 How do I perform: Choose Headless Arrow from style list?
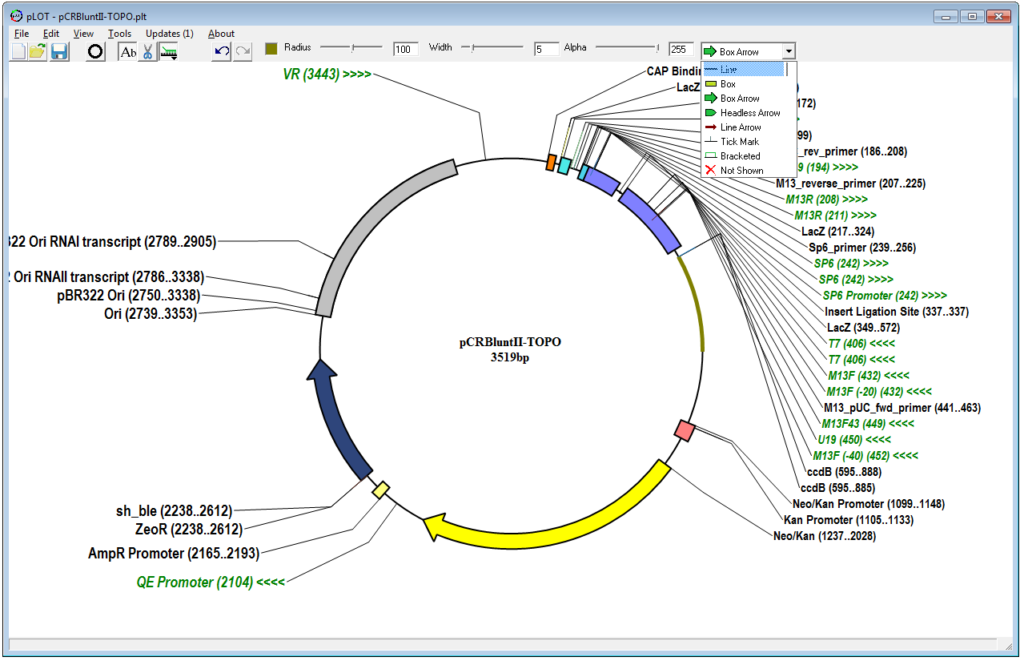click(x=749, y=113)
